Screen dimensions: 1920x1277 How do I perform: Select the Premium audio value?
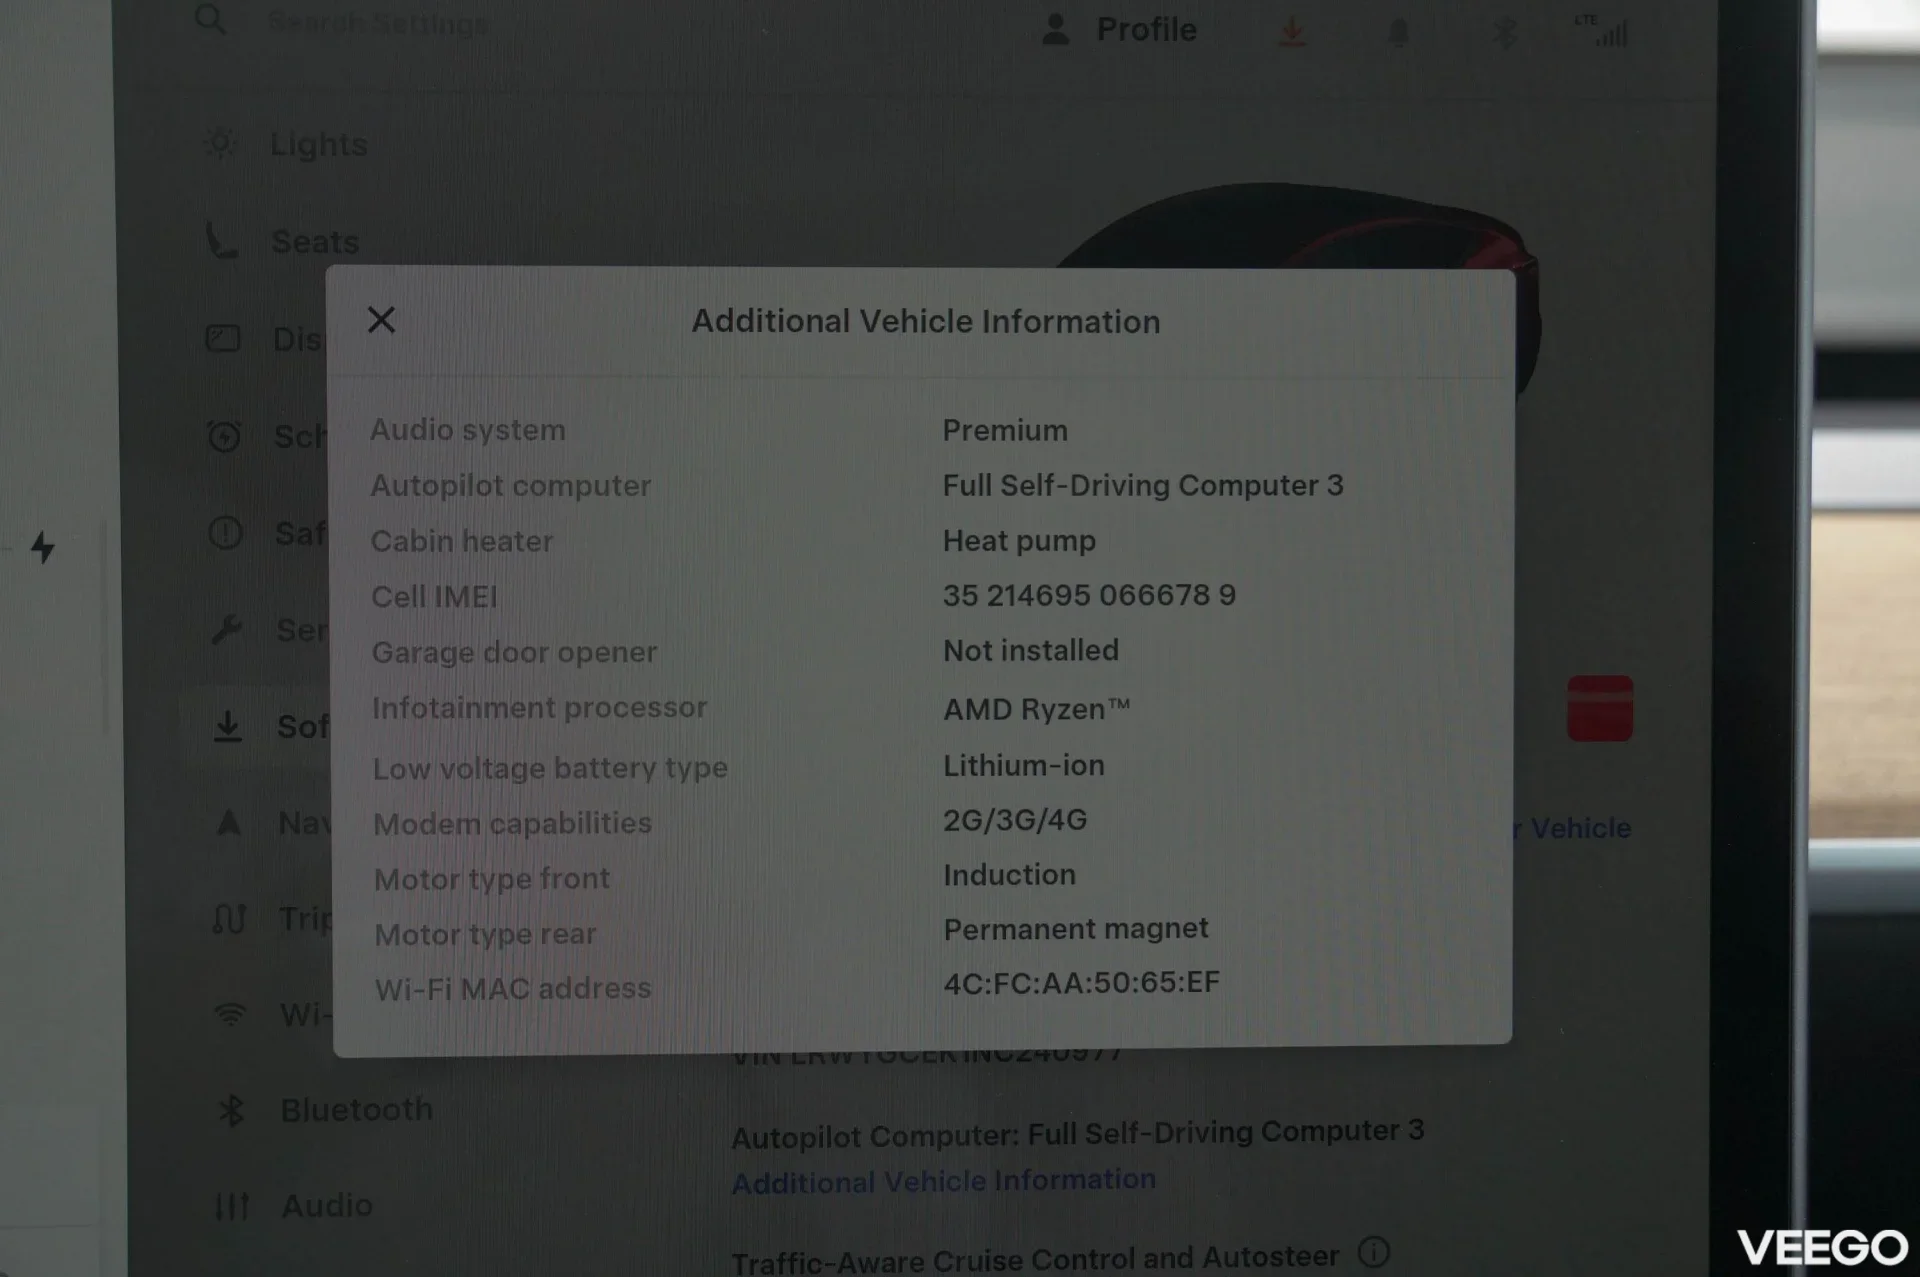pyautogui.click(x=1005, y=431)
